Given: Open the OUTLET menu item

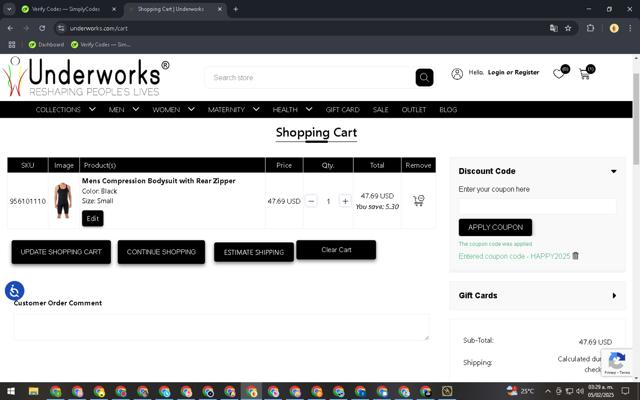Looking at the screenshot, I should tap(413, 109).
